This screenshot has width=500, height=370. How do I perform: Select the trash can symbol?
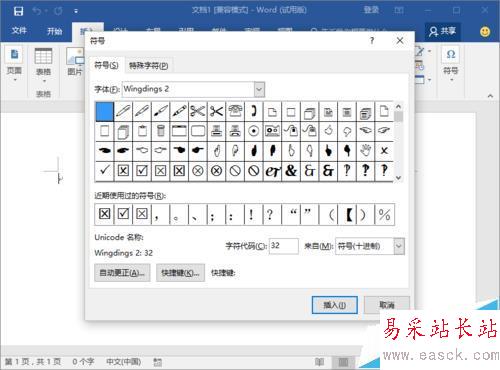160,131
